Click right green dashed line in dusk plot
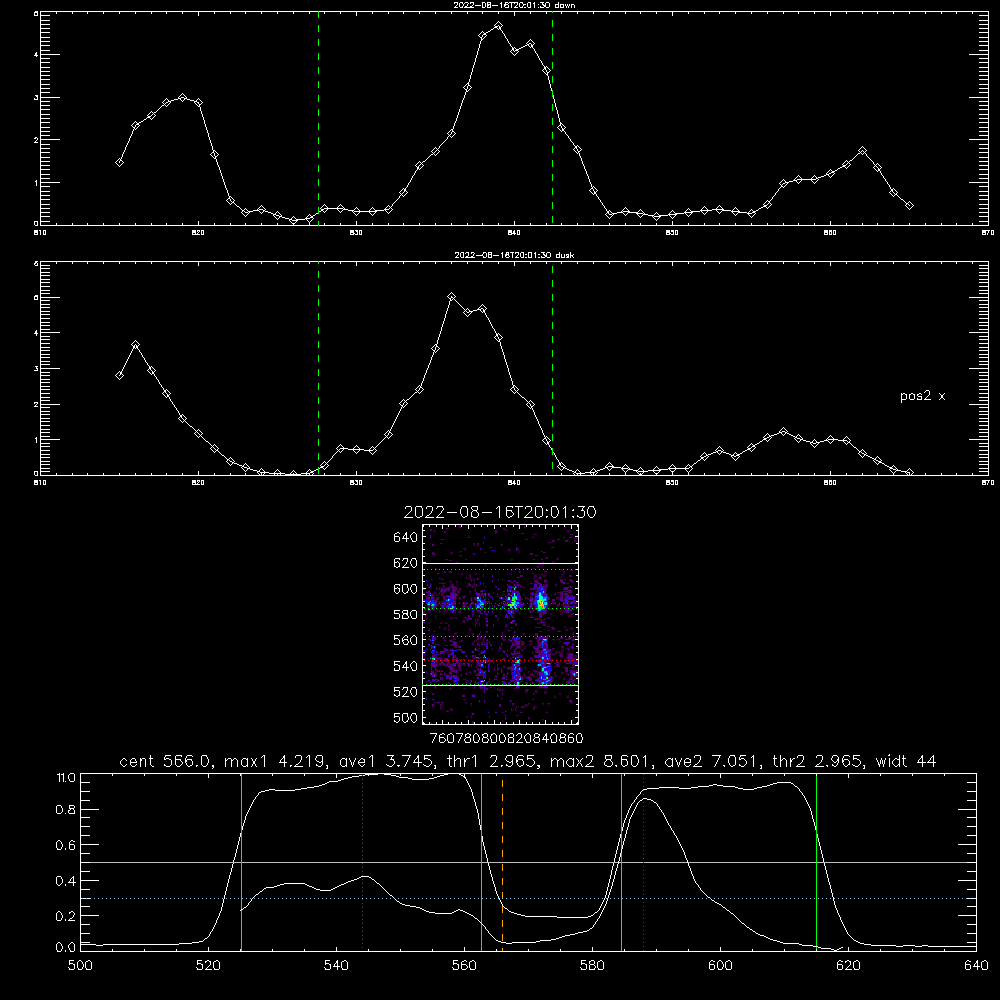Image resolution: width=1000 pixels, height=1000 pixels. pyautogui.click(x=552, y=368)
